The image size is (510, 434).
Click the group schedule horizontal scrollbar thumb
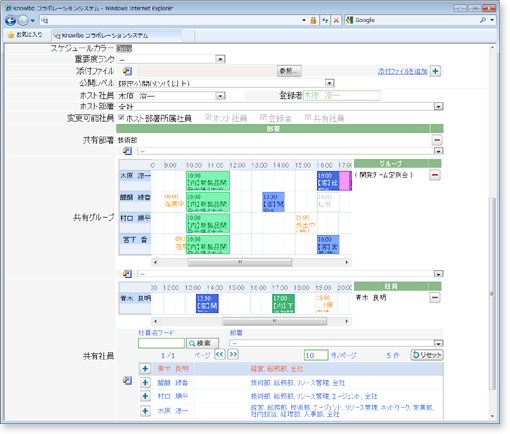coord(240,262)
